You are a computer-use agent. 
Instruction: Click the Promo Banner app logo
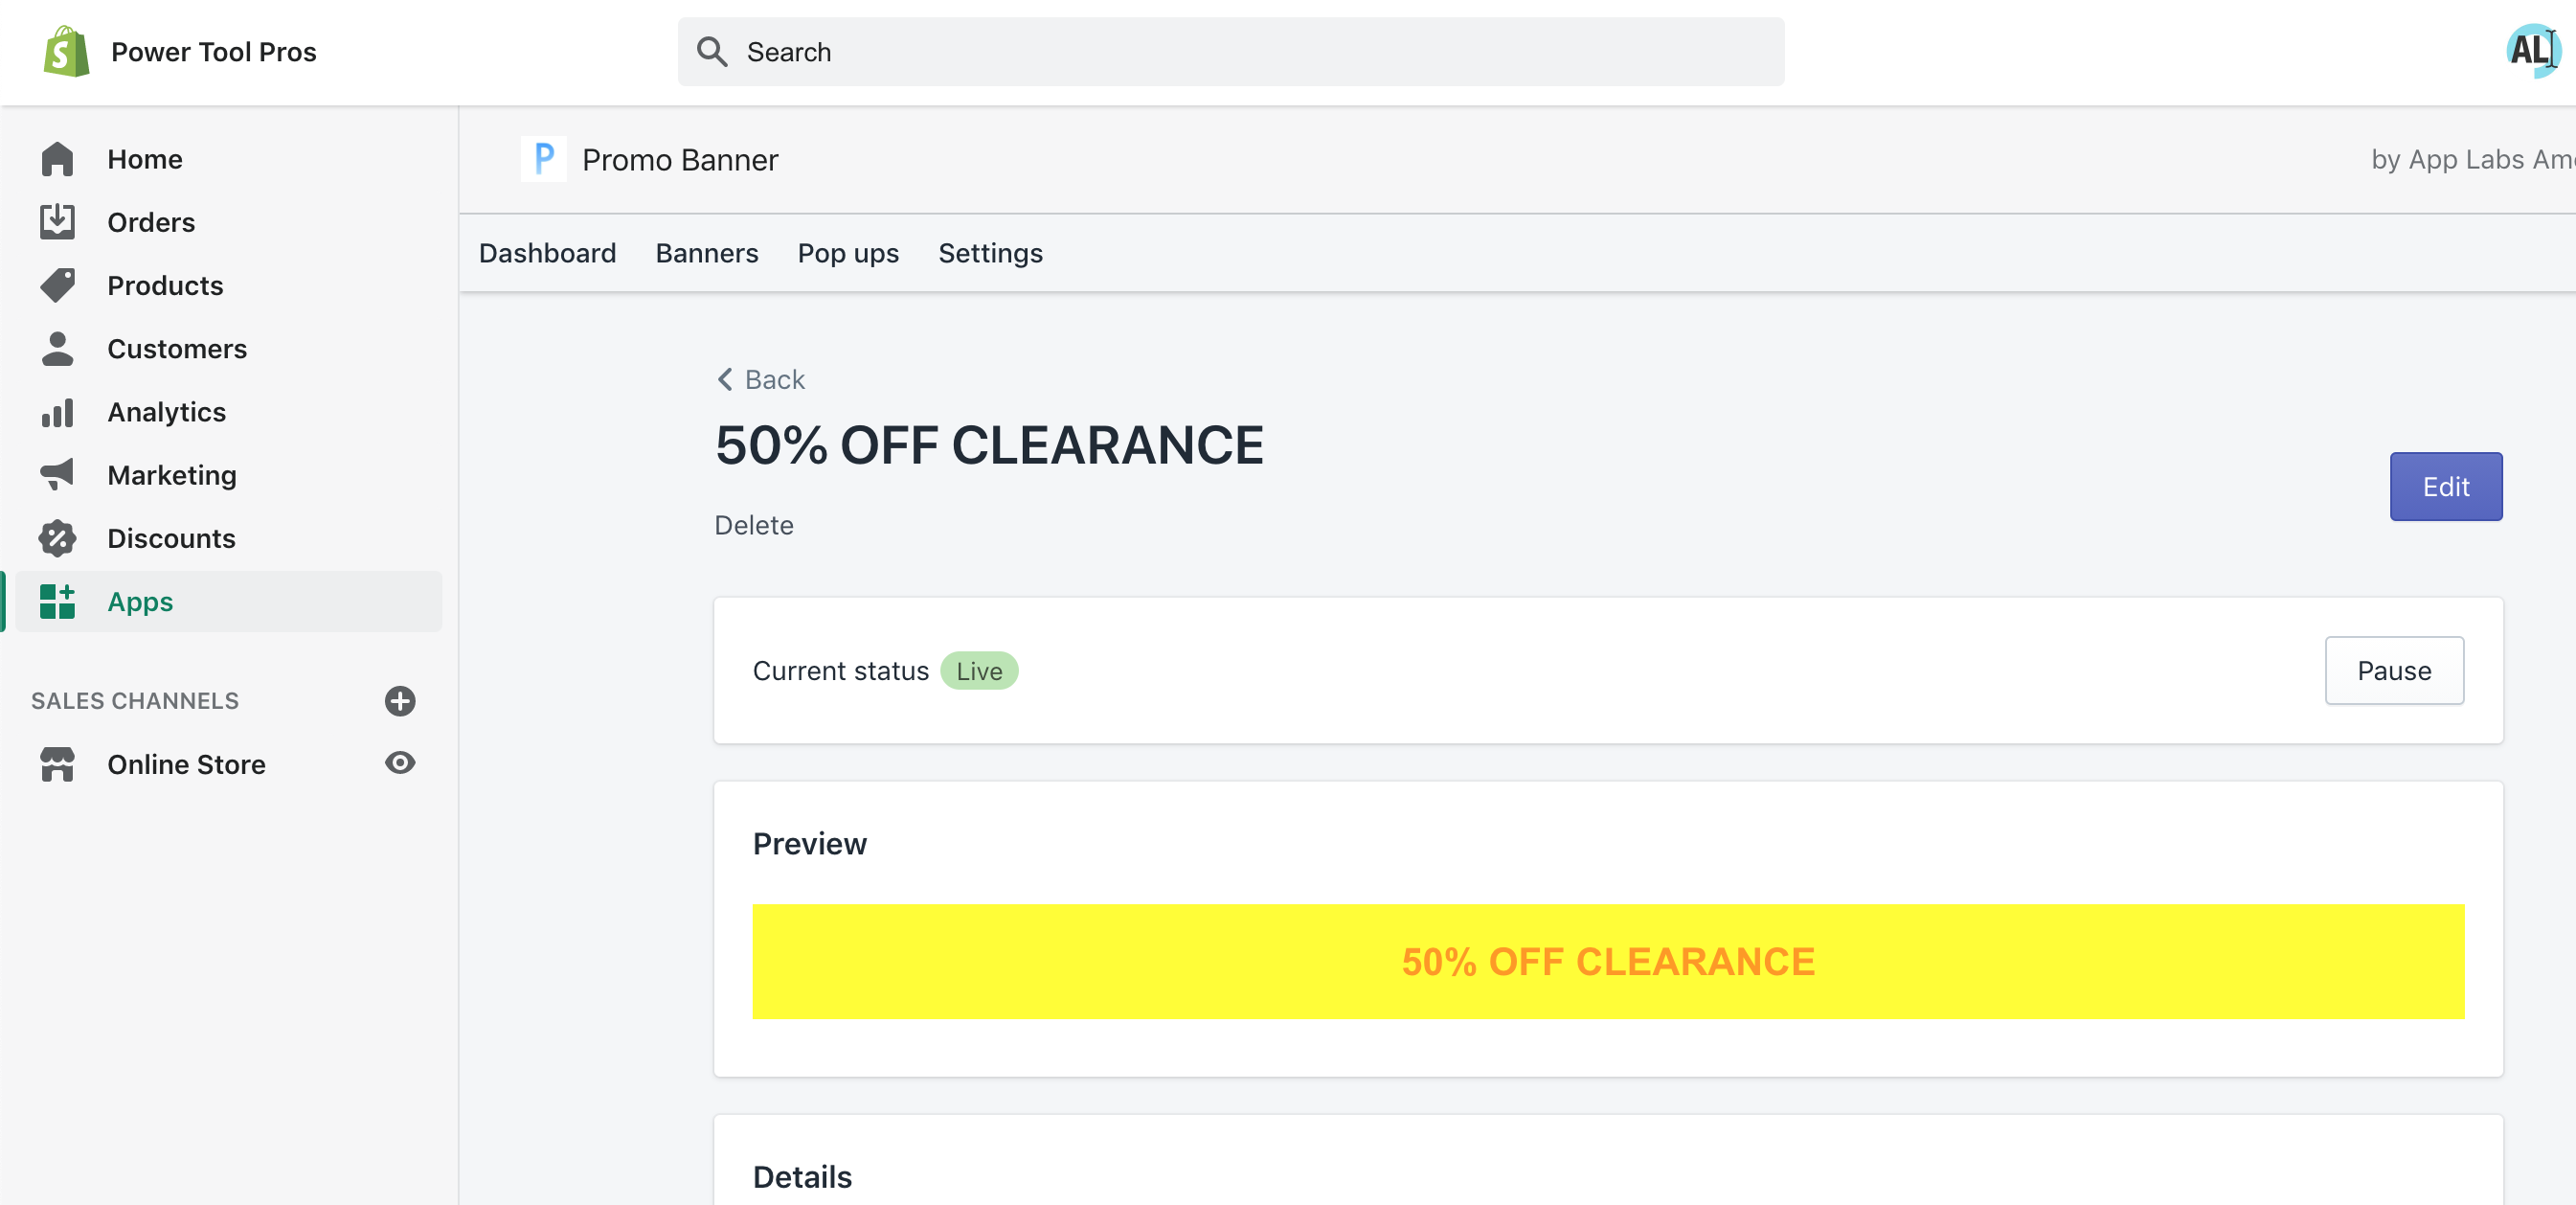[x=543, y=159]
